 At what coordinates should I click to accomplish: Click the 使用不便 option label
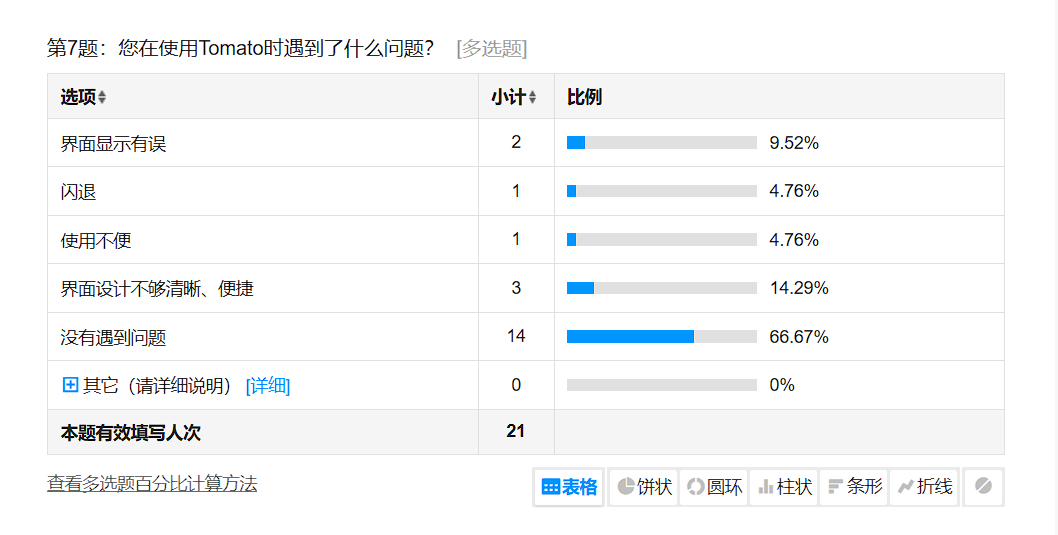(x=96, y=240)
